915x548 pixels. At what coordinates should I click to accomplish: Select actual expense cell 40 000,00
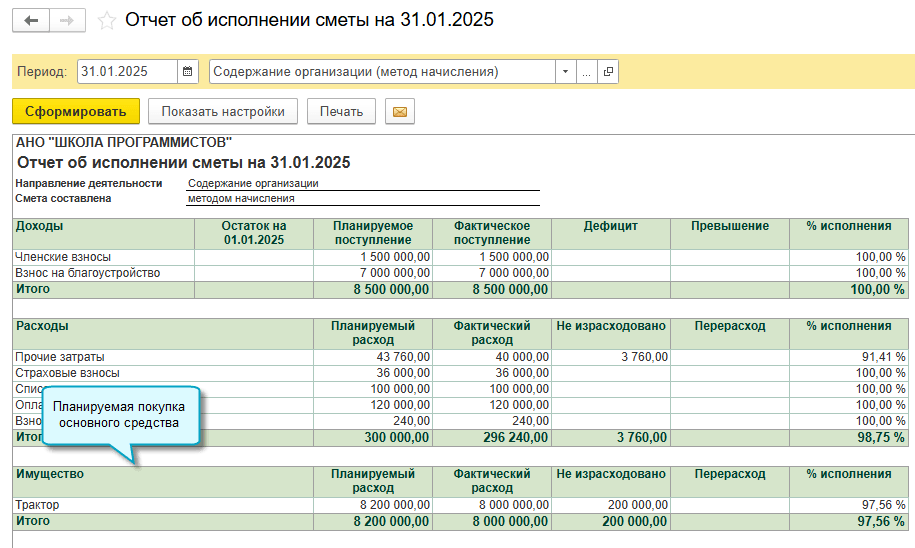tap(492, 357)
